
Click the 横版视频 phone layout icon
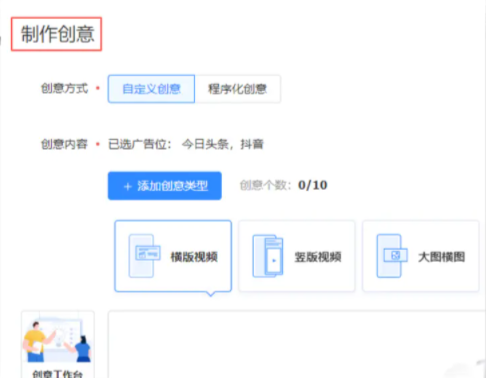coord(145,256)
